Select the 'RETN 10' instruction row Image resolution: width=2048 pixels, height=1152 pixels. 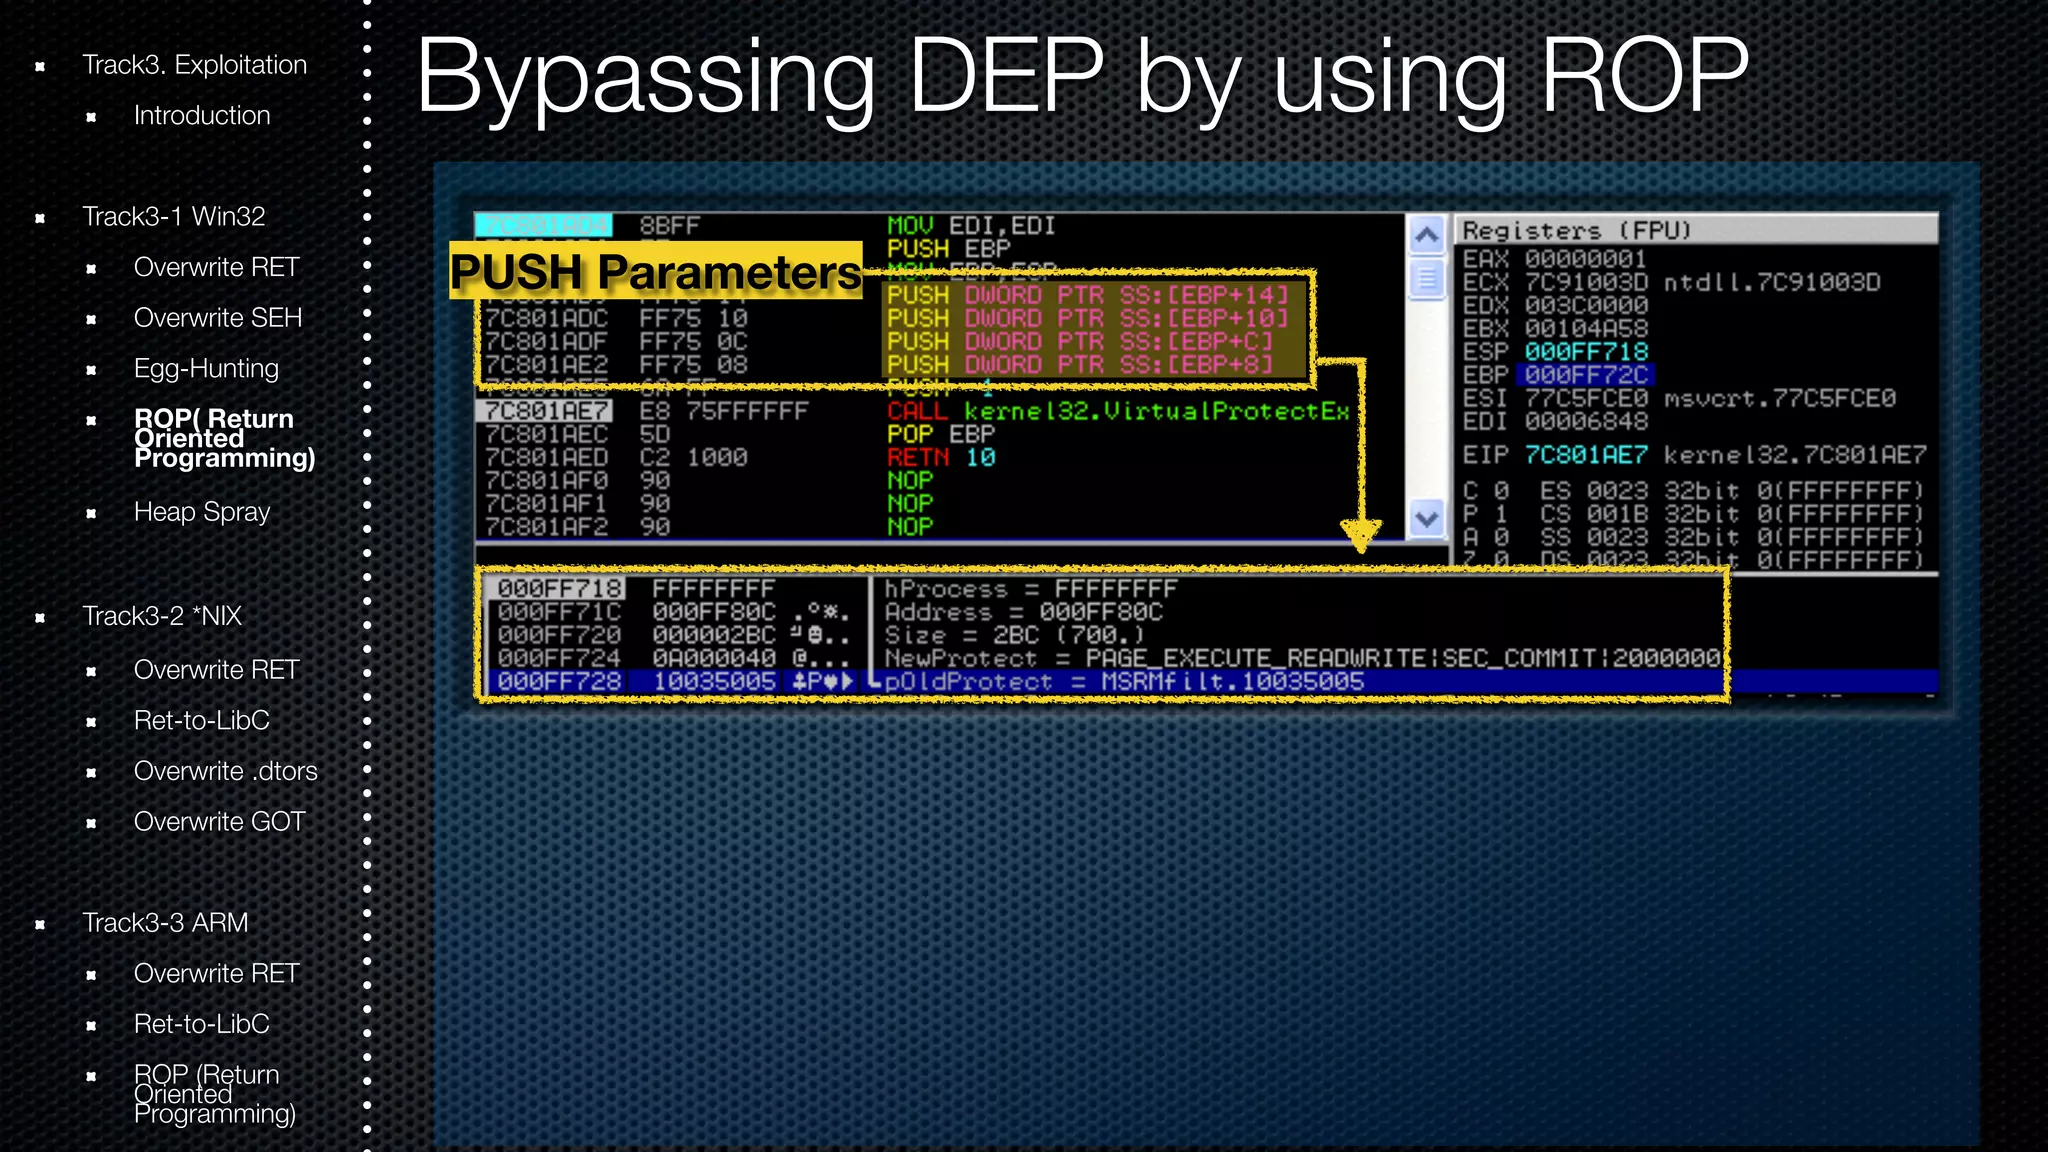coord(941,457)
